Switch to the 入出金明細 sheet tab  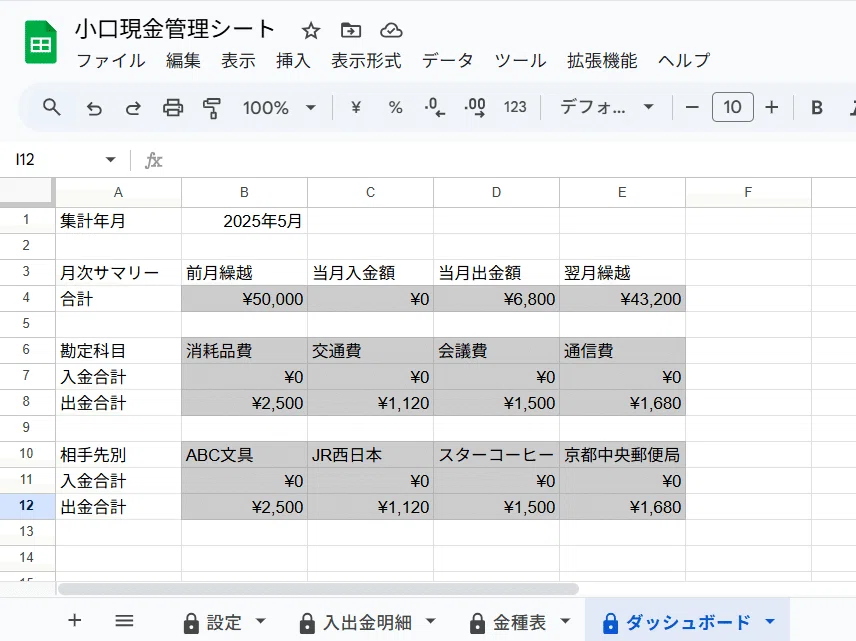tap(367, 622)
